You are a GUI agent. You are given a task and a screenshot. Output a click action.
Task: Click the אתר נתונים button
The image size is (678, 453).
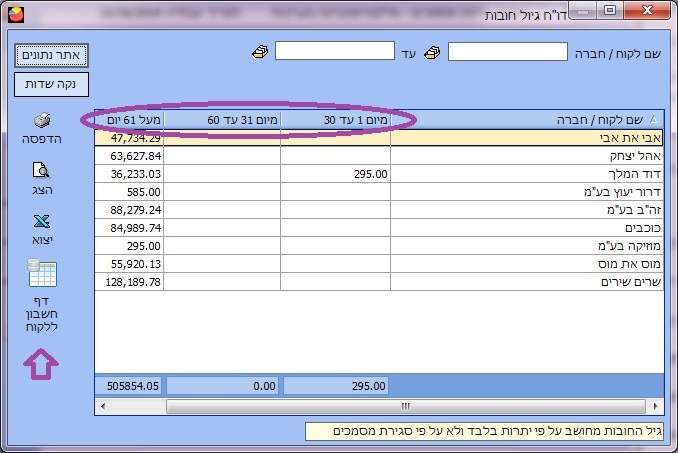[51, 55]
